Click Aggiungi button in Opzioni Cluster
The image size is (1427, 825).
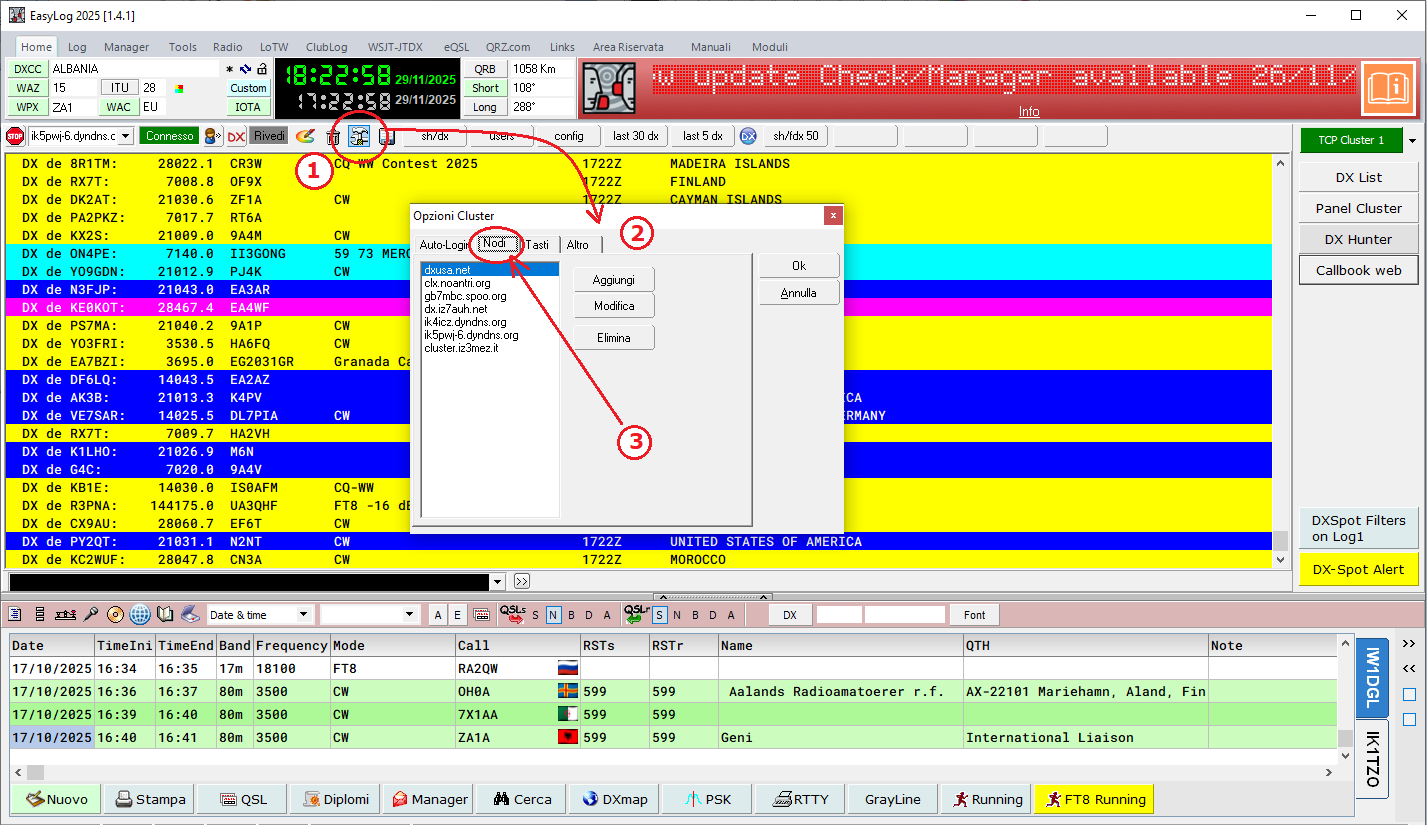click(x=613, y=280)
